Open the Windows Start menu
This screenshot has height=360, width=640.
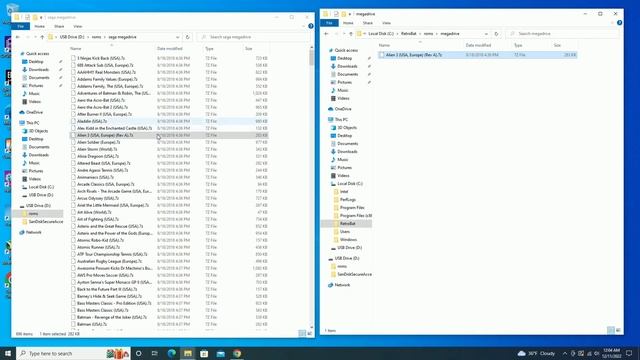pos(8,353)
